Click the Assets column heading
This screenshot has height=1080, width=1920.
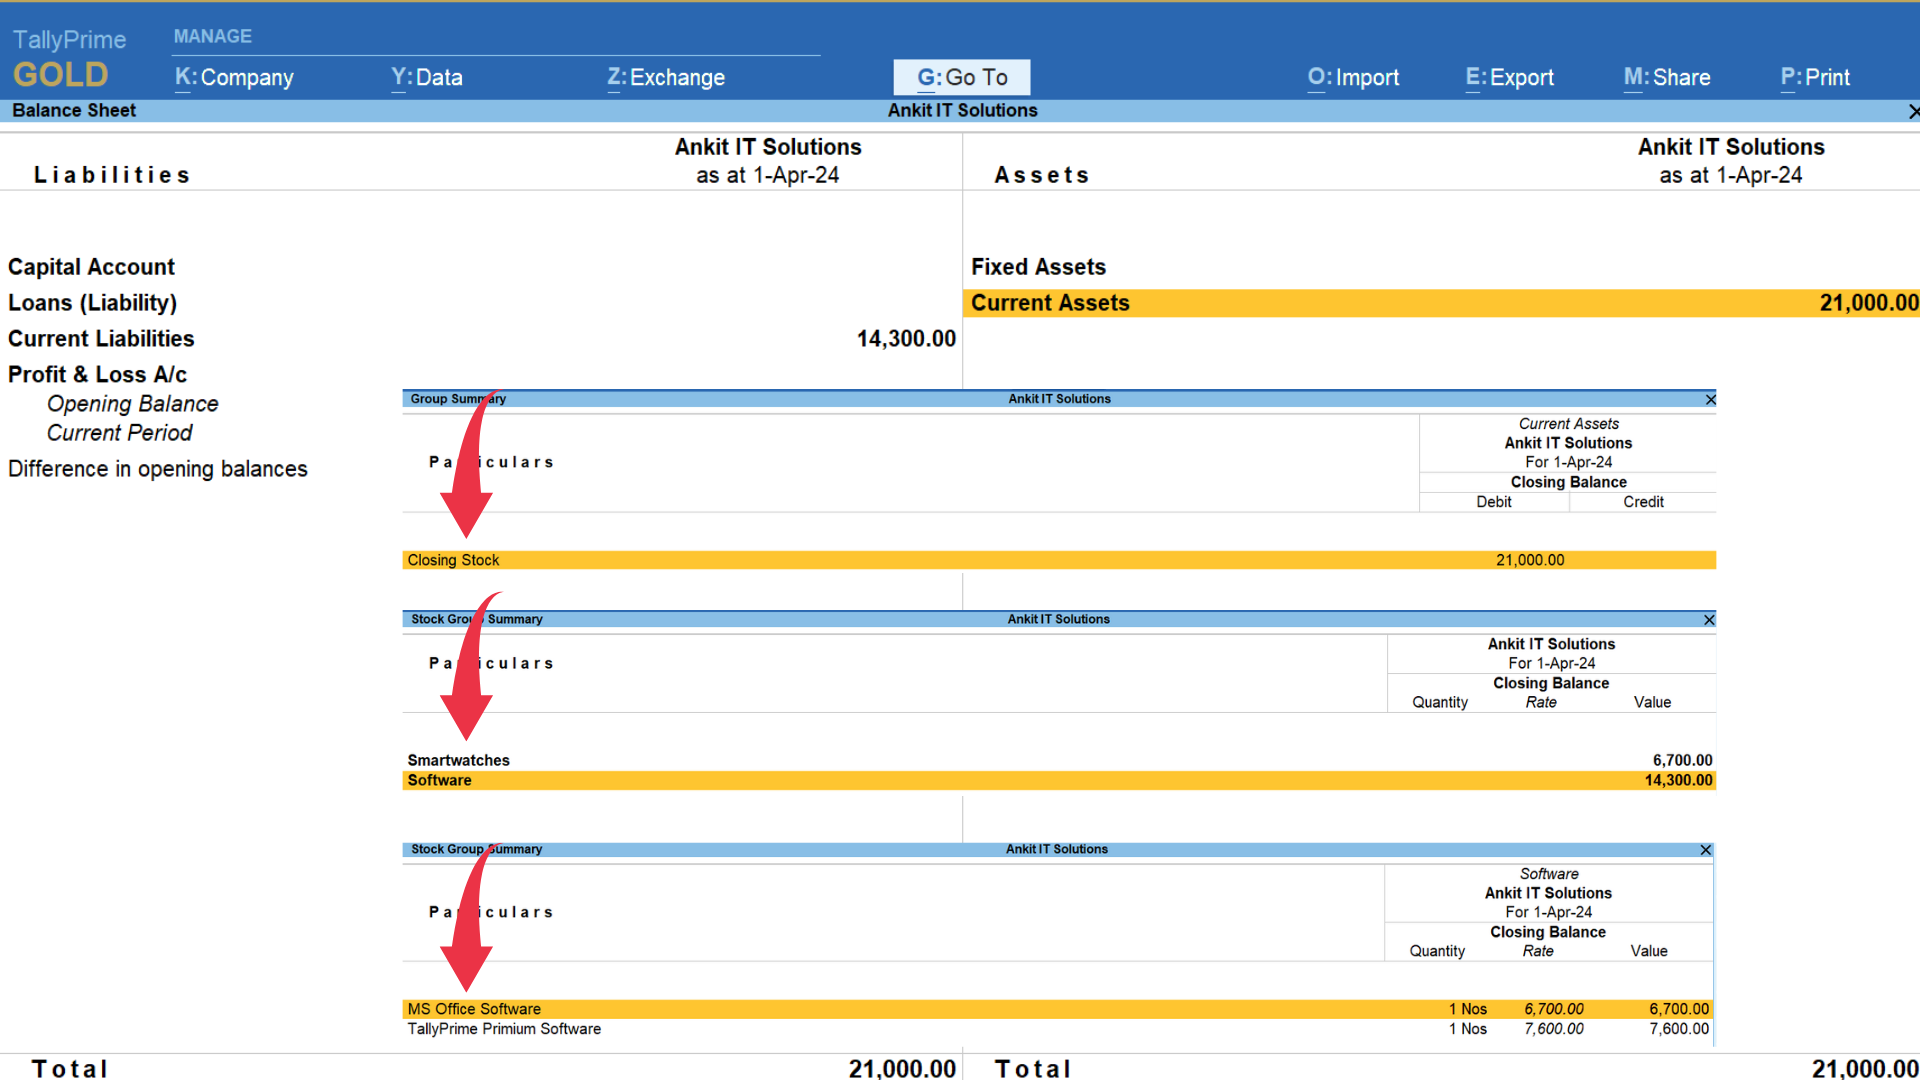coord(1041,175)
